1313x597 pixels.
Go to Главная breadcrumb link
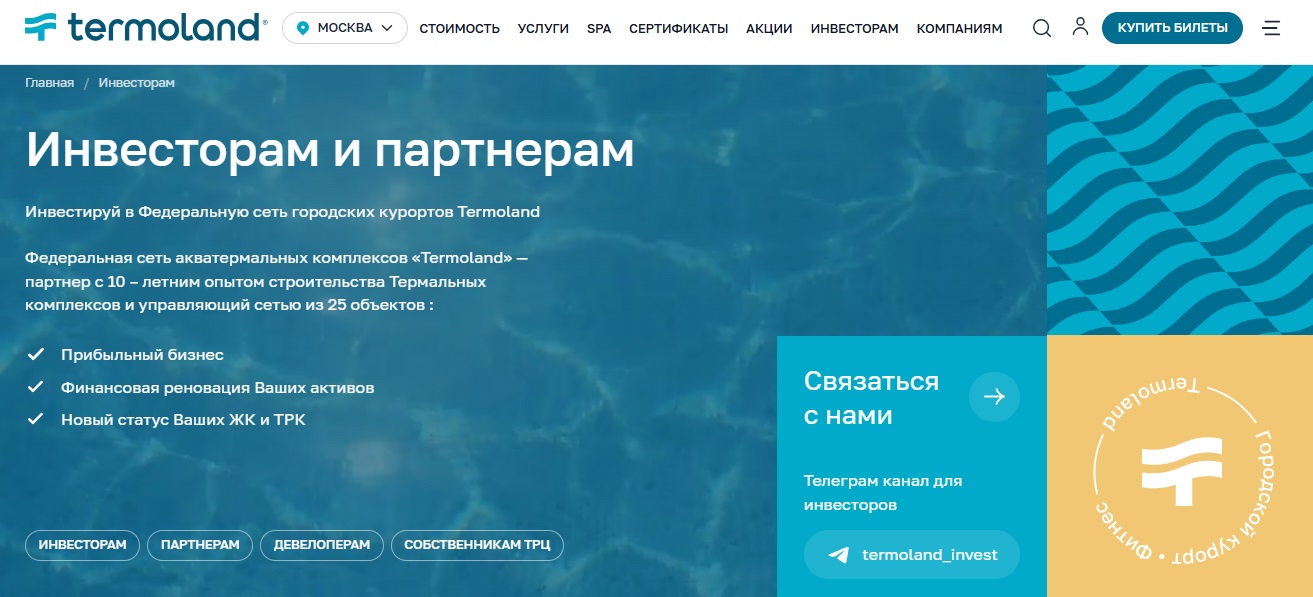tap(50, 83)
